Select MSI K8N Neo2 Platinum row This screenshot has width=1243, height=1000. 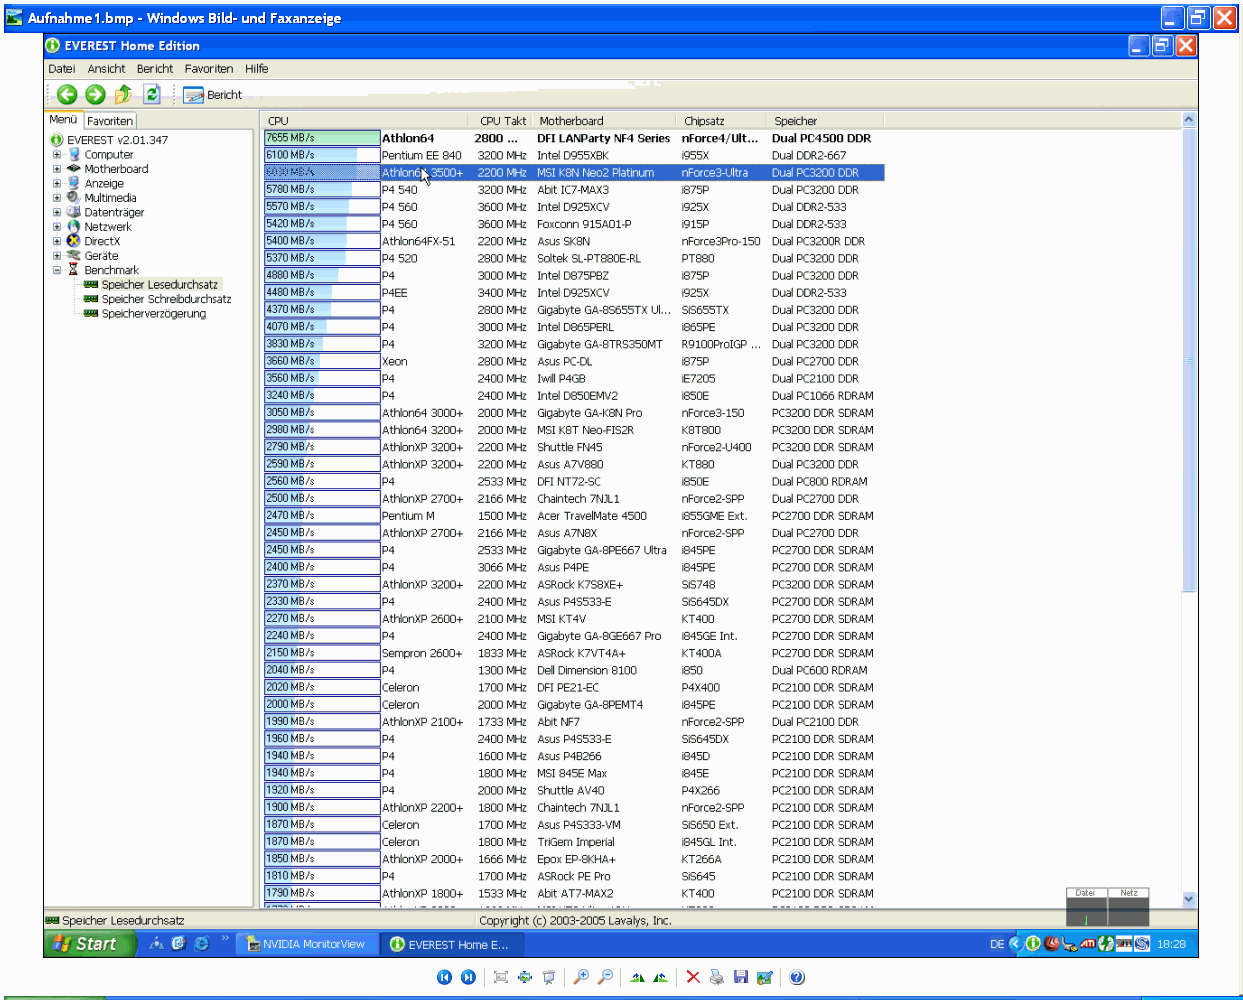[x=574, y=172]
